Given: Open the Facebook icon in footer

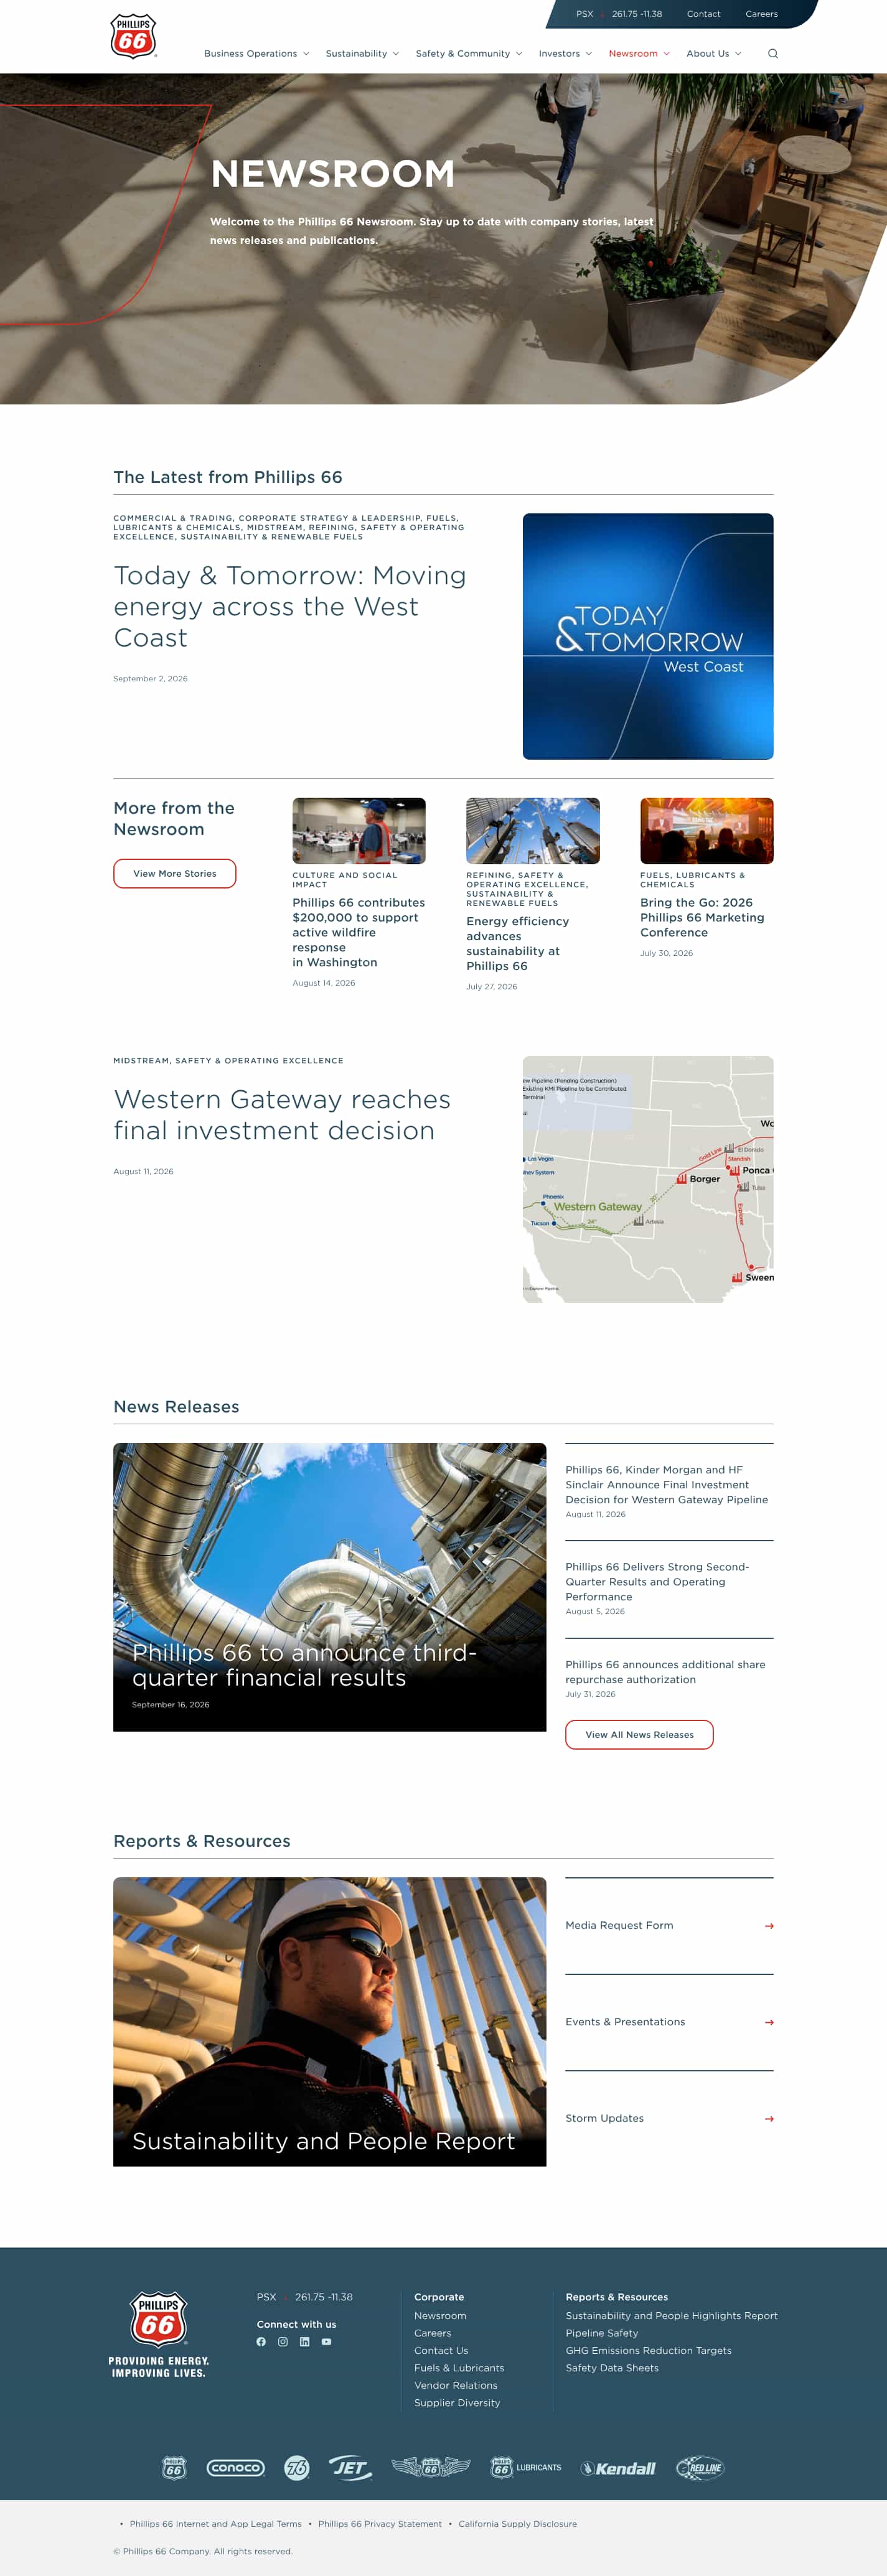Looking at the screenshot, I should tap(261, 2342).
